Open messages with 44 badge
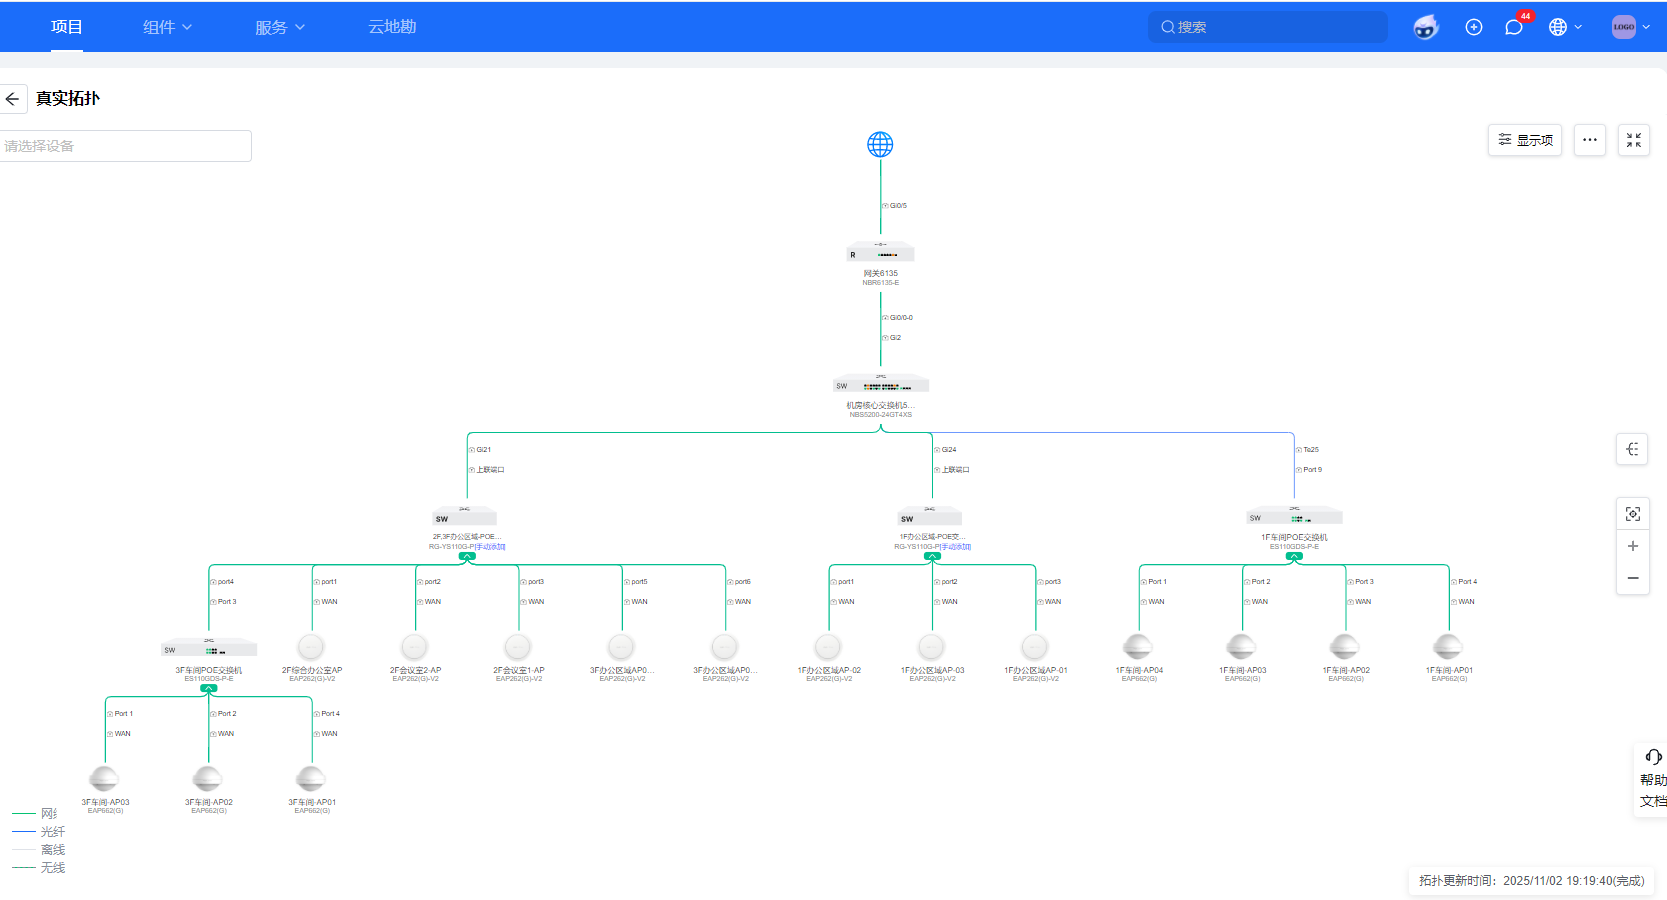Screen dimensions: 1667x900 [x=1514, y=28]
